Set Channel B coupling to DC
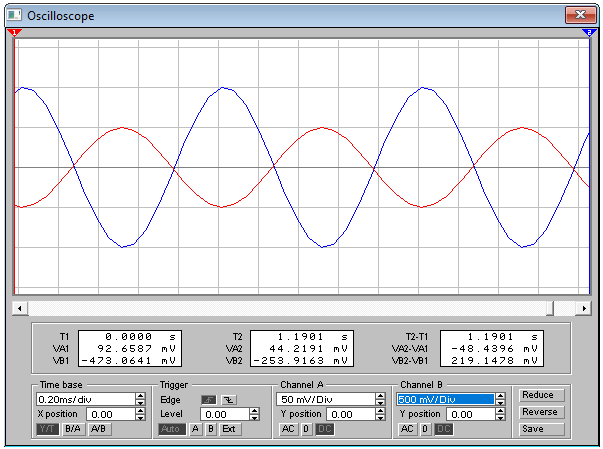The image size is (603, 449). pos(443,429)
